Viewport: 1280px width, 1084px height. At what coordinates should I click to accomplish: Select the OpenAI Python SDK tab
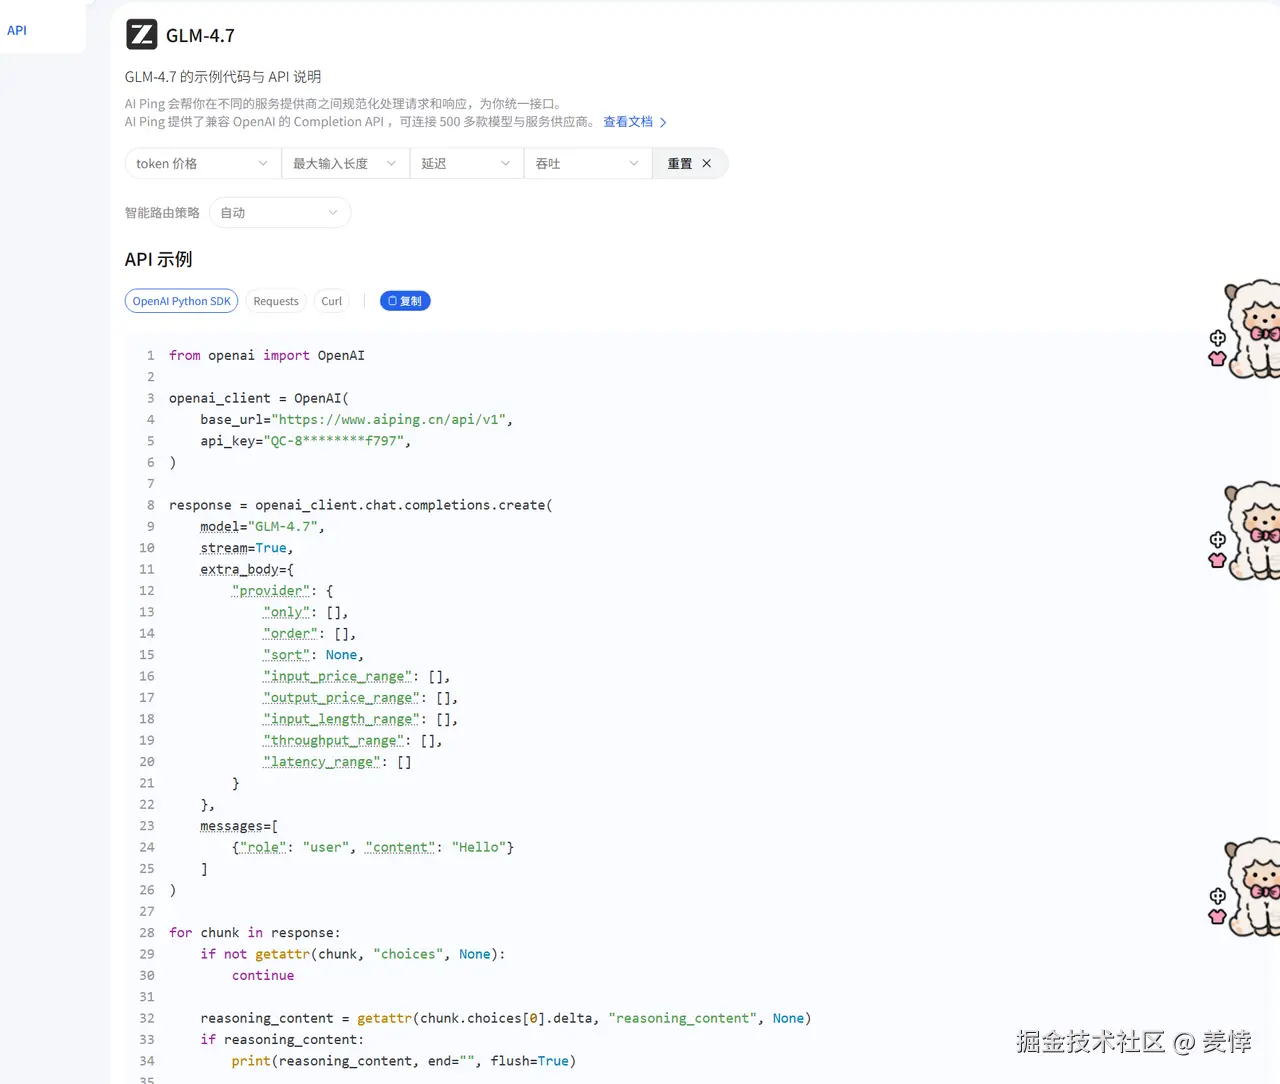[181, 301]
